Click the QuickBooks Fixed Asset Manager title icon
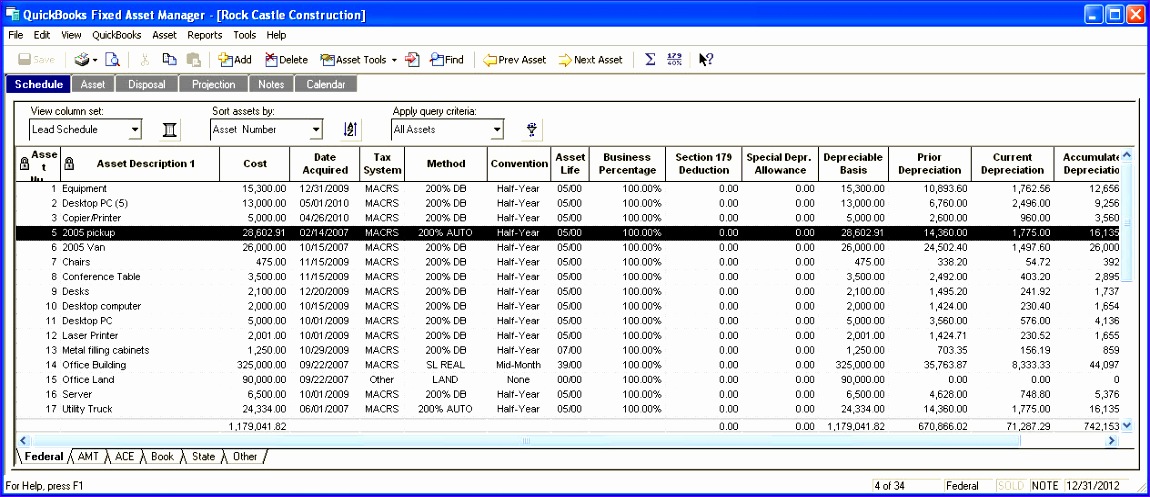The height and width of the screenshot is (497, 1150). (x=12, y=15)
